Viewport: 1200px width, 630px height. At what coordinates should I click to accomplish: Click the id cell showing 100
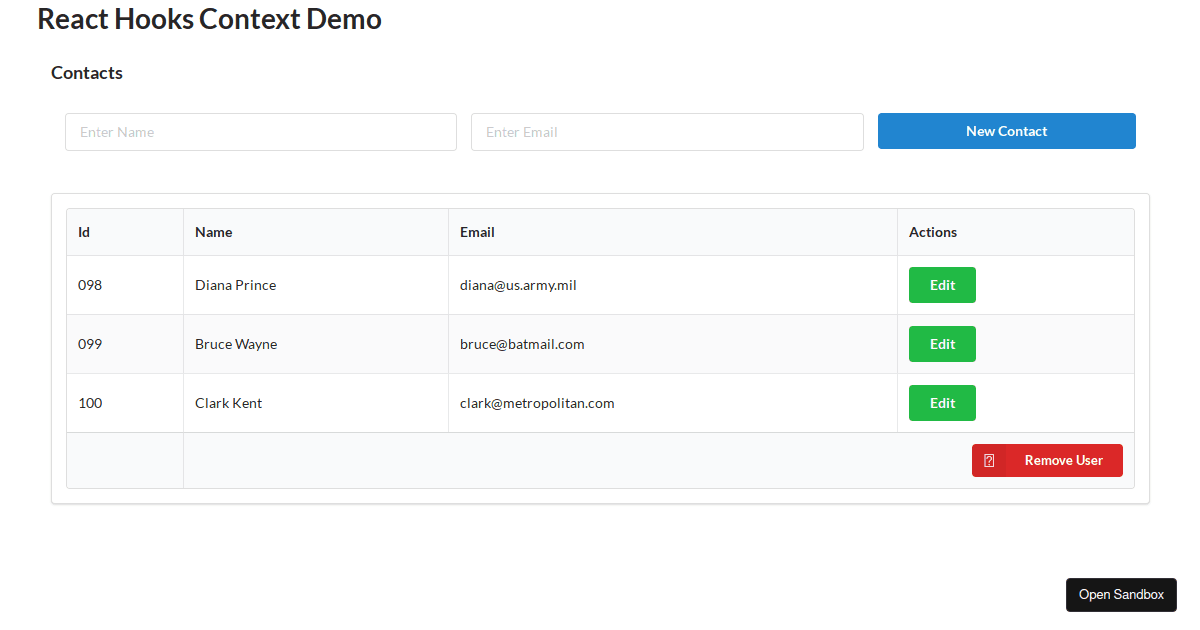click(90, 403)
